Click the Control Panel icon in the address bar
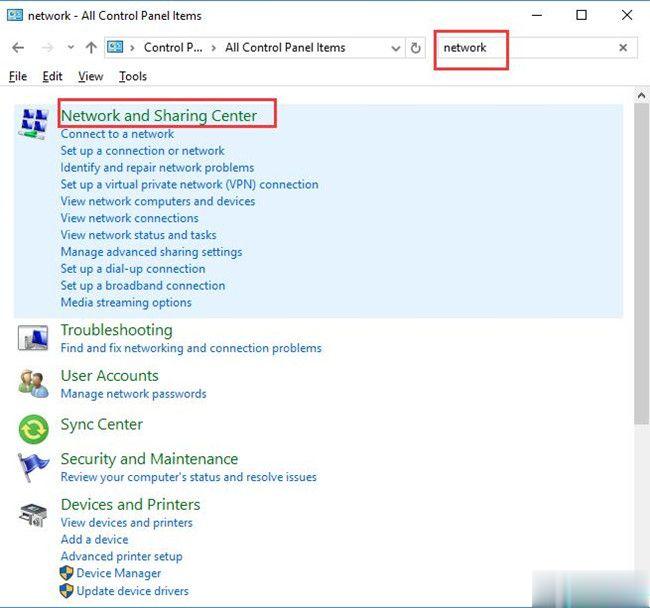This screenshot has width=650, height=608. [115, 47]
